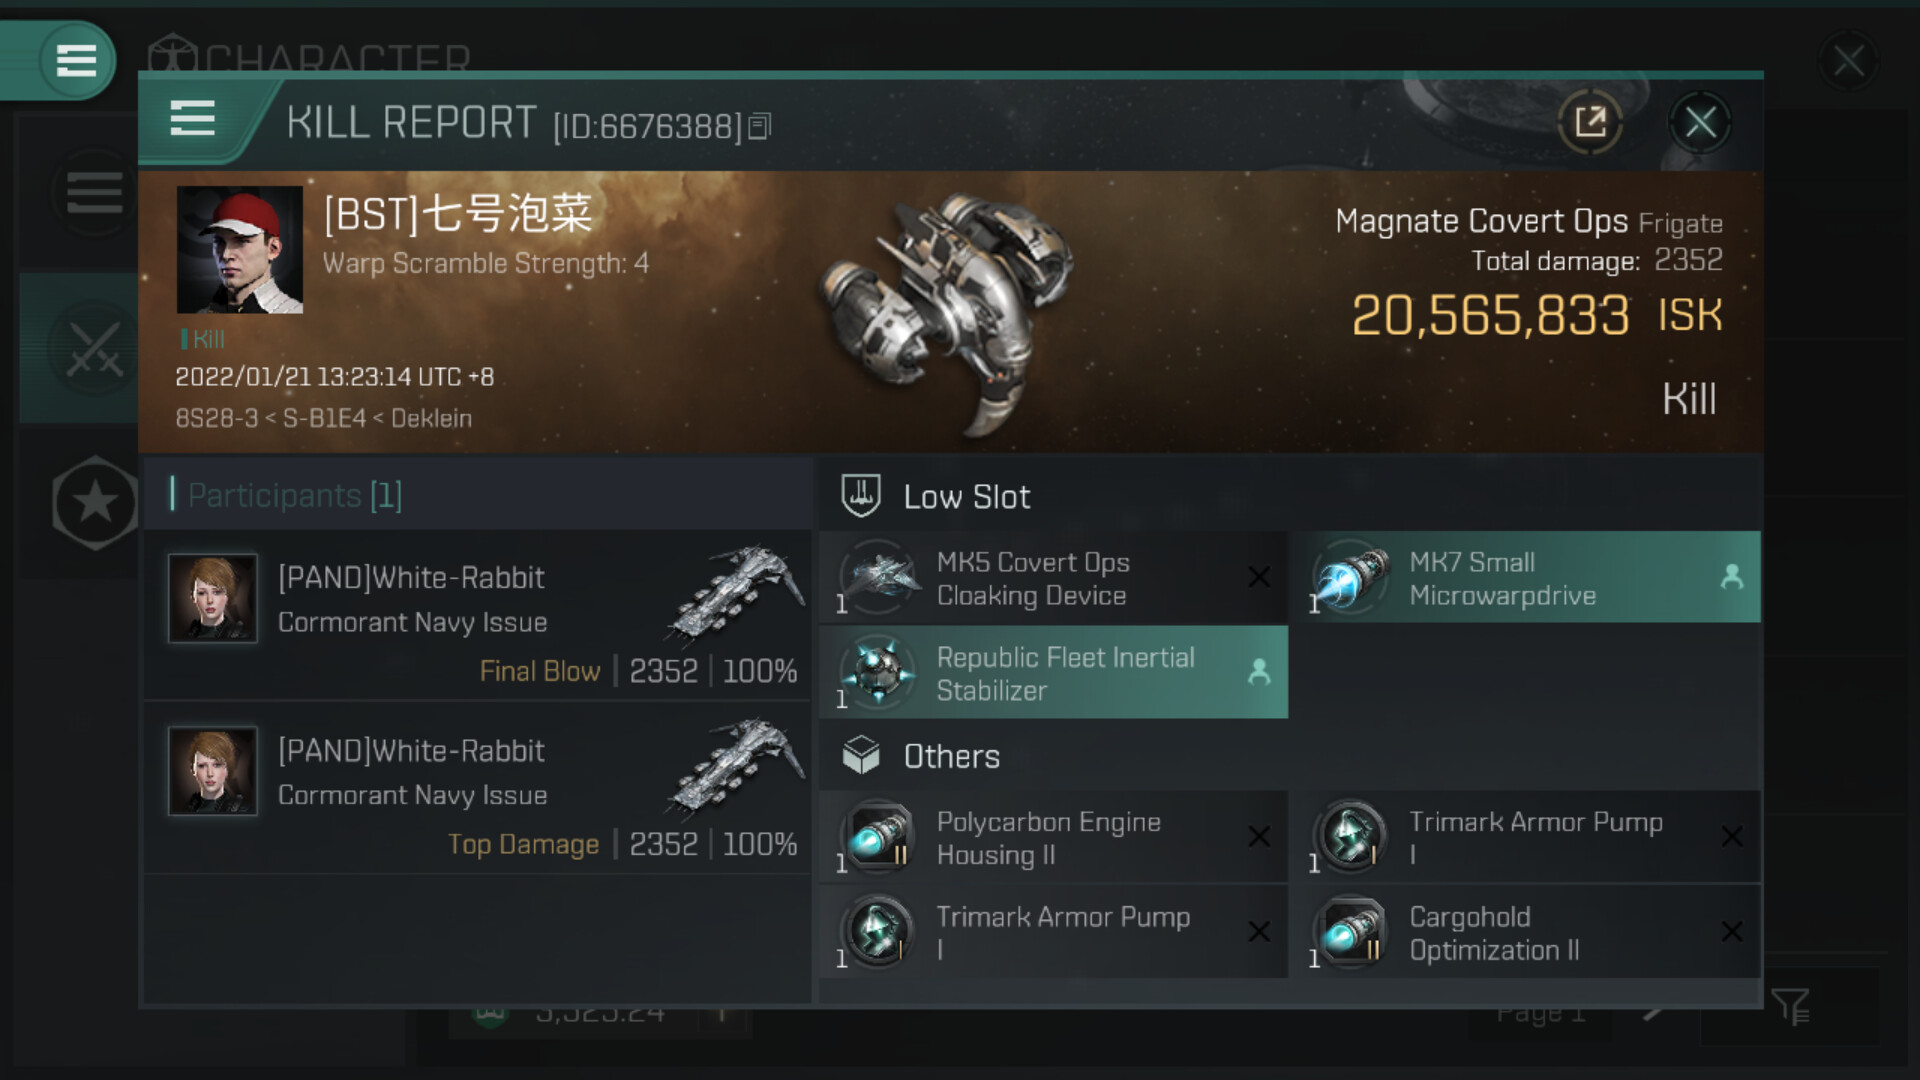Select the MK7 Small Microwarpdrive module
The width and height of the screenshot is (1920, 1080).
tap(1525, 578)
